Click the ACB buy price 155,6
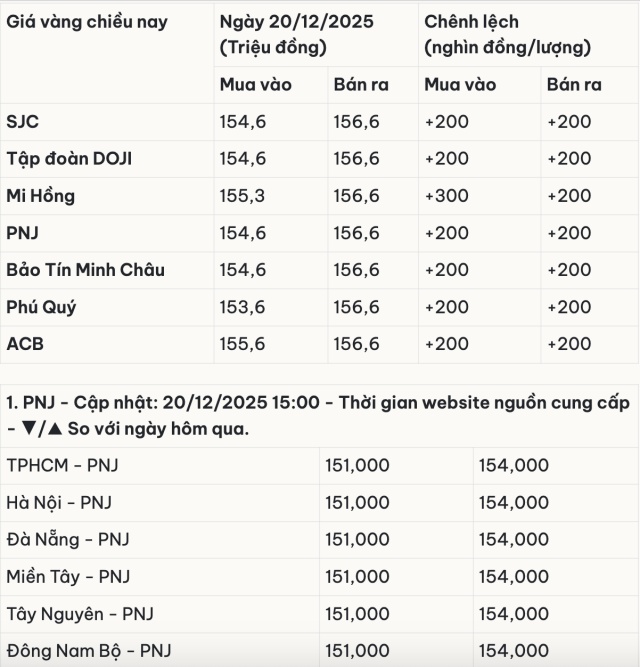Image resolution: width=640 pixels, height=667 pixels. pos(242,344)
